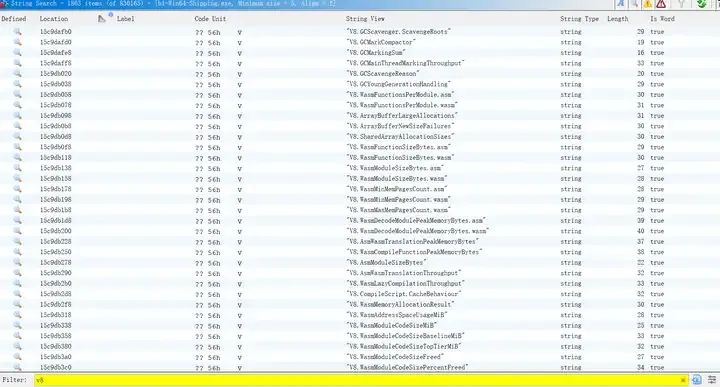This screenshot has height=387, width=720.
Task: Sort by the Label column header
Action: coord(125,19)
